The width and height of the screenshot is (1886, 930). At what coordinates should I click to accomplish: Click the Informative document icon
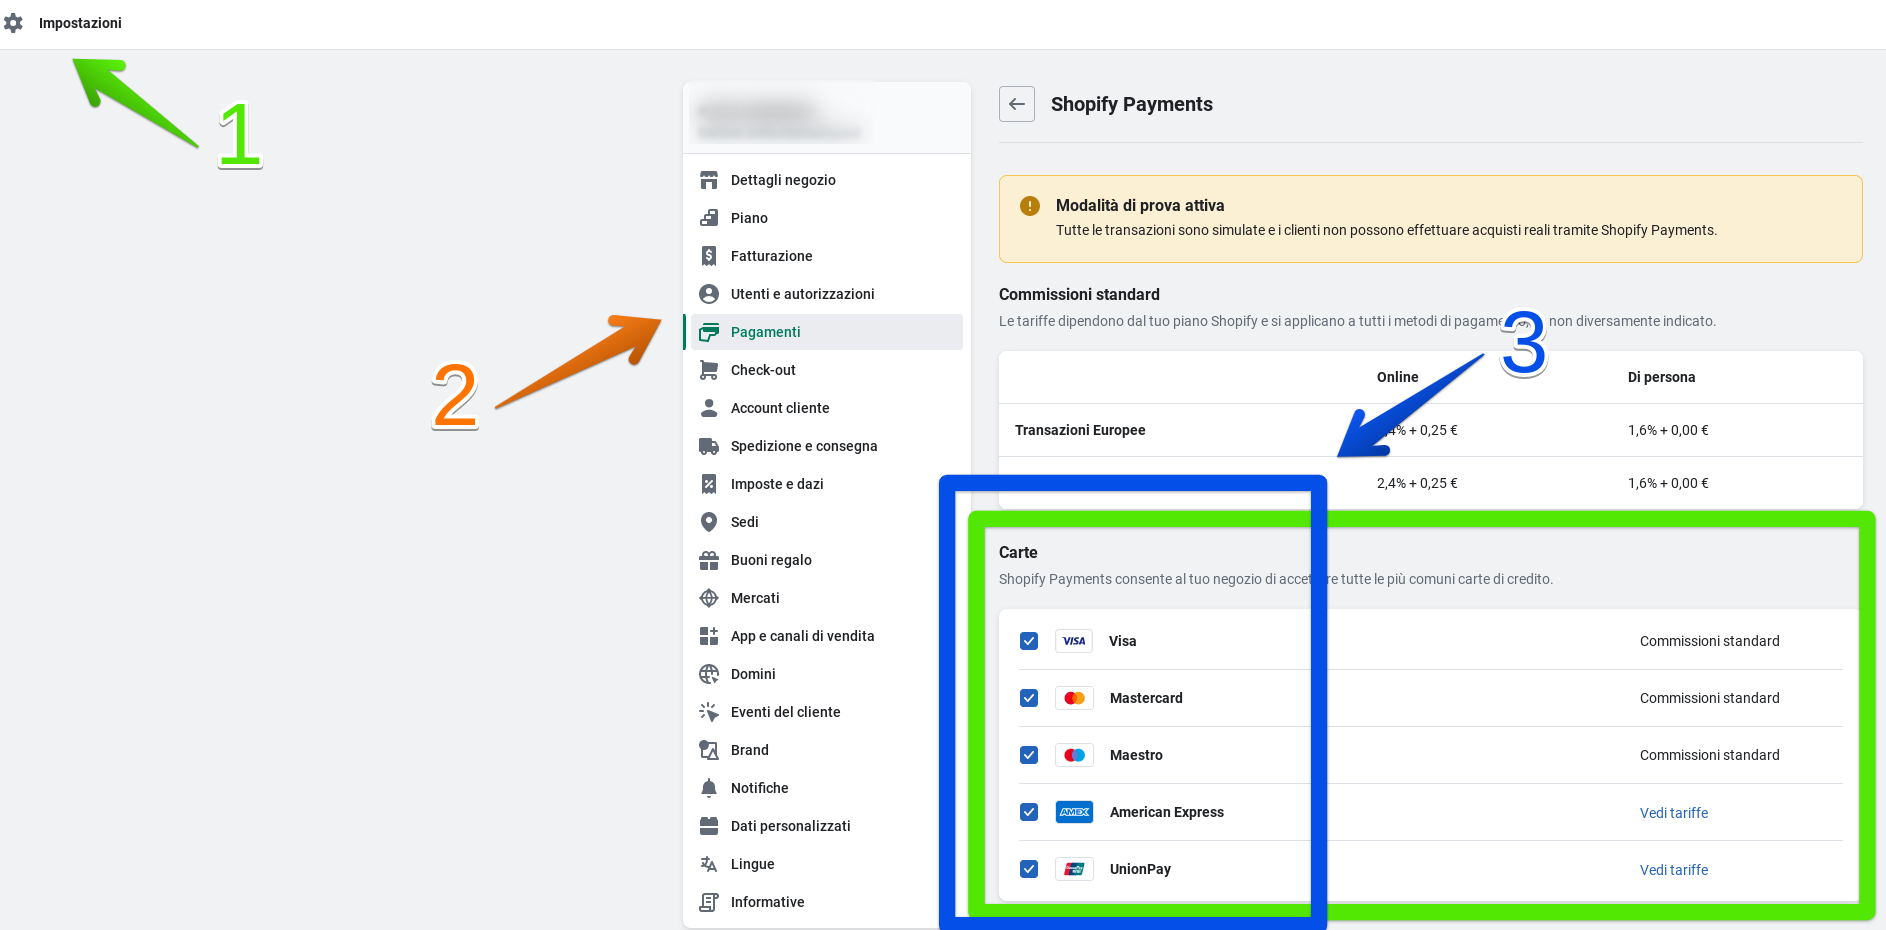709,902
